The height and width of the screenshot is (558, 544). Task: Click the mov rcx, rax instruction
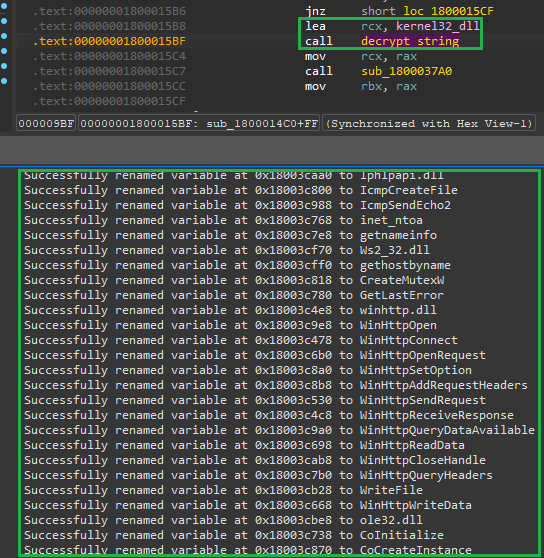pos(361,56)
